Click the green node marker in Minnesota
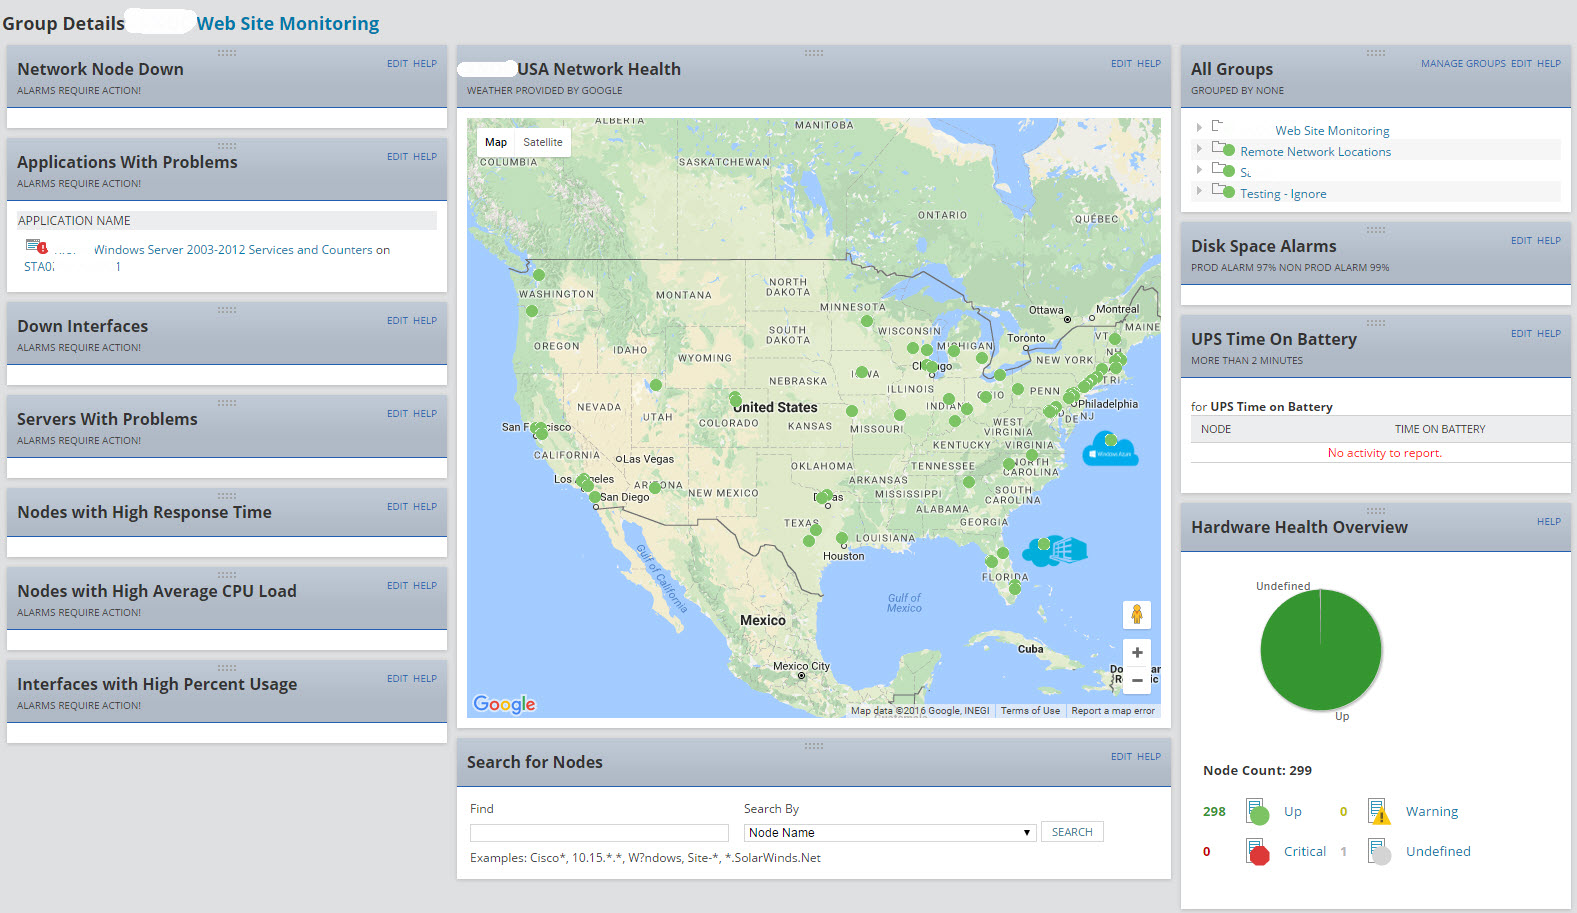Image resolution: width=1577 pixels, height=913 pixels. tap(867, 322)
